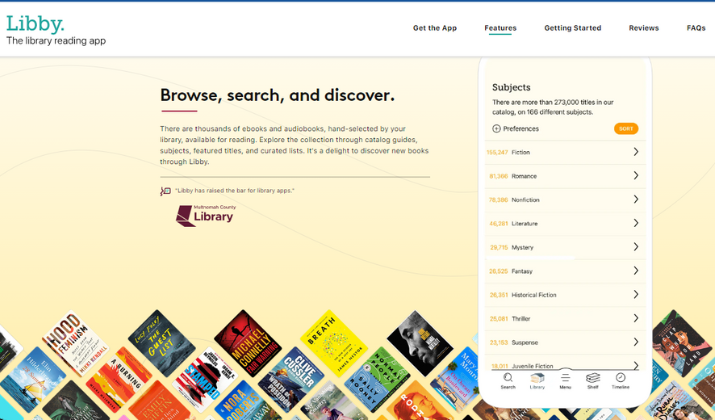The image size is (715, 420).
Task: Click the yellow Breath book cover
Action: pos(334,343)
